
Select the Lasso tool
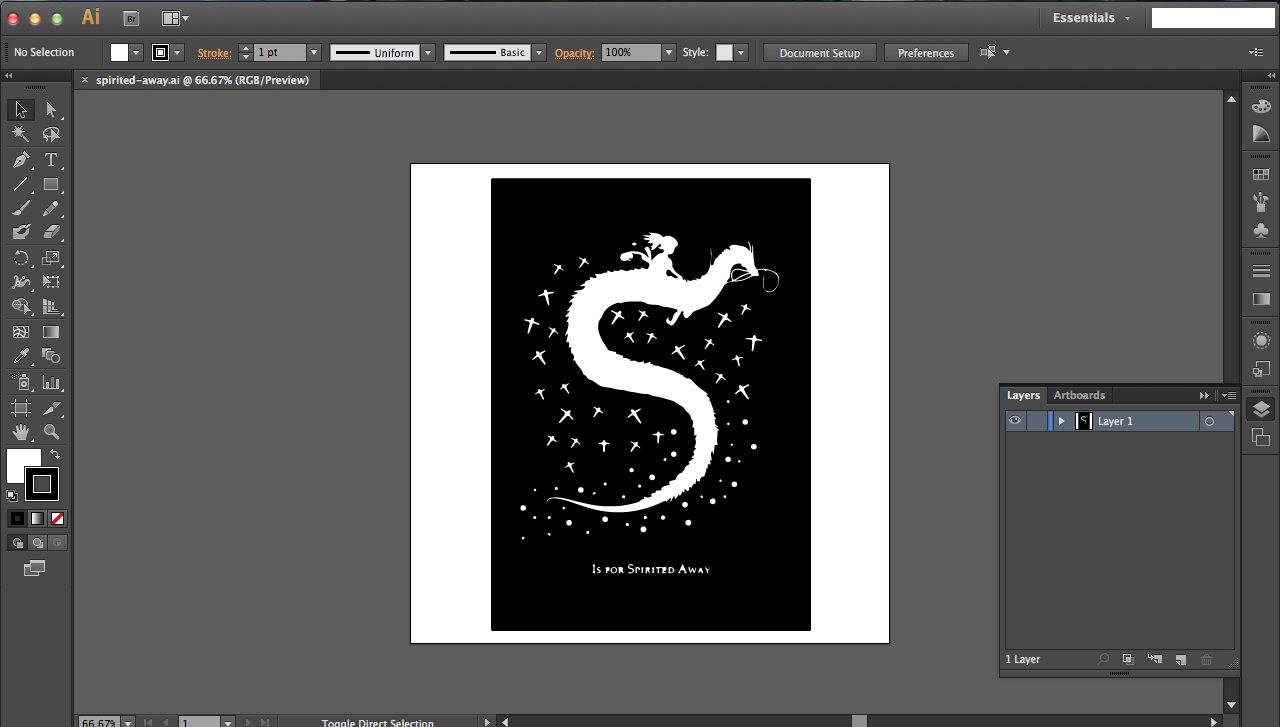[51, 134]
